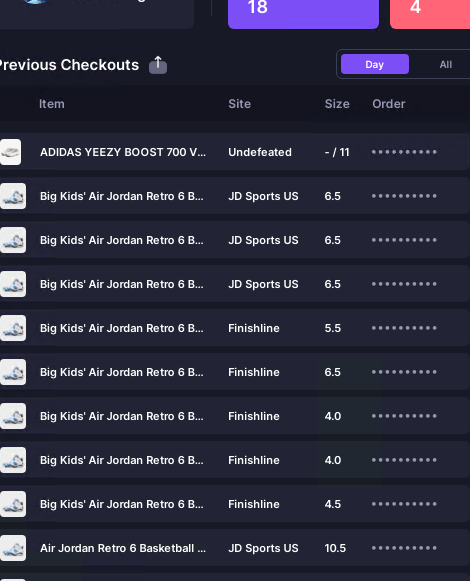The width and height of the screenshot is (470, 581).
Task: Open the Yeezy Boost 700 shoe thumbnail
Action: point(10,152)
